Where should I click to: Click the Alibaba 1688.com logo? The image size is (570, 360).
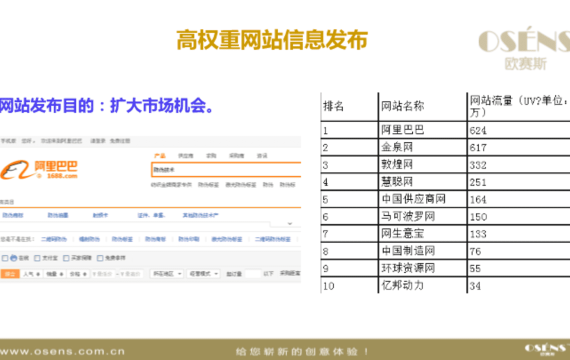tap(39, 170)
